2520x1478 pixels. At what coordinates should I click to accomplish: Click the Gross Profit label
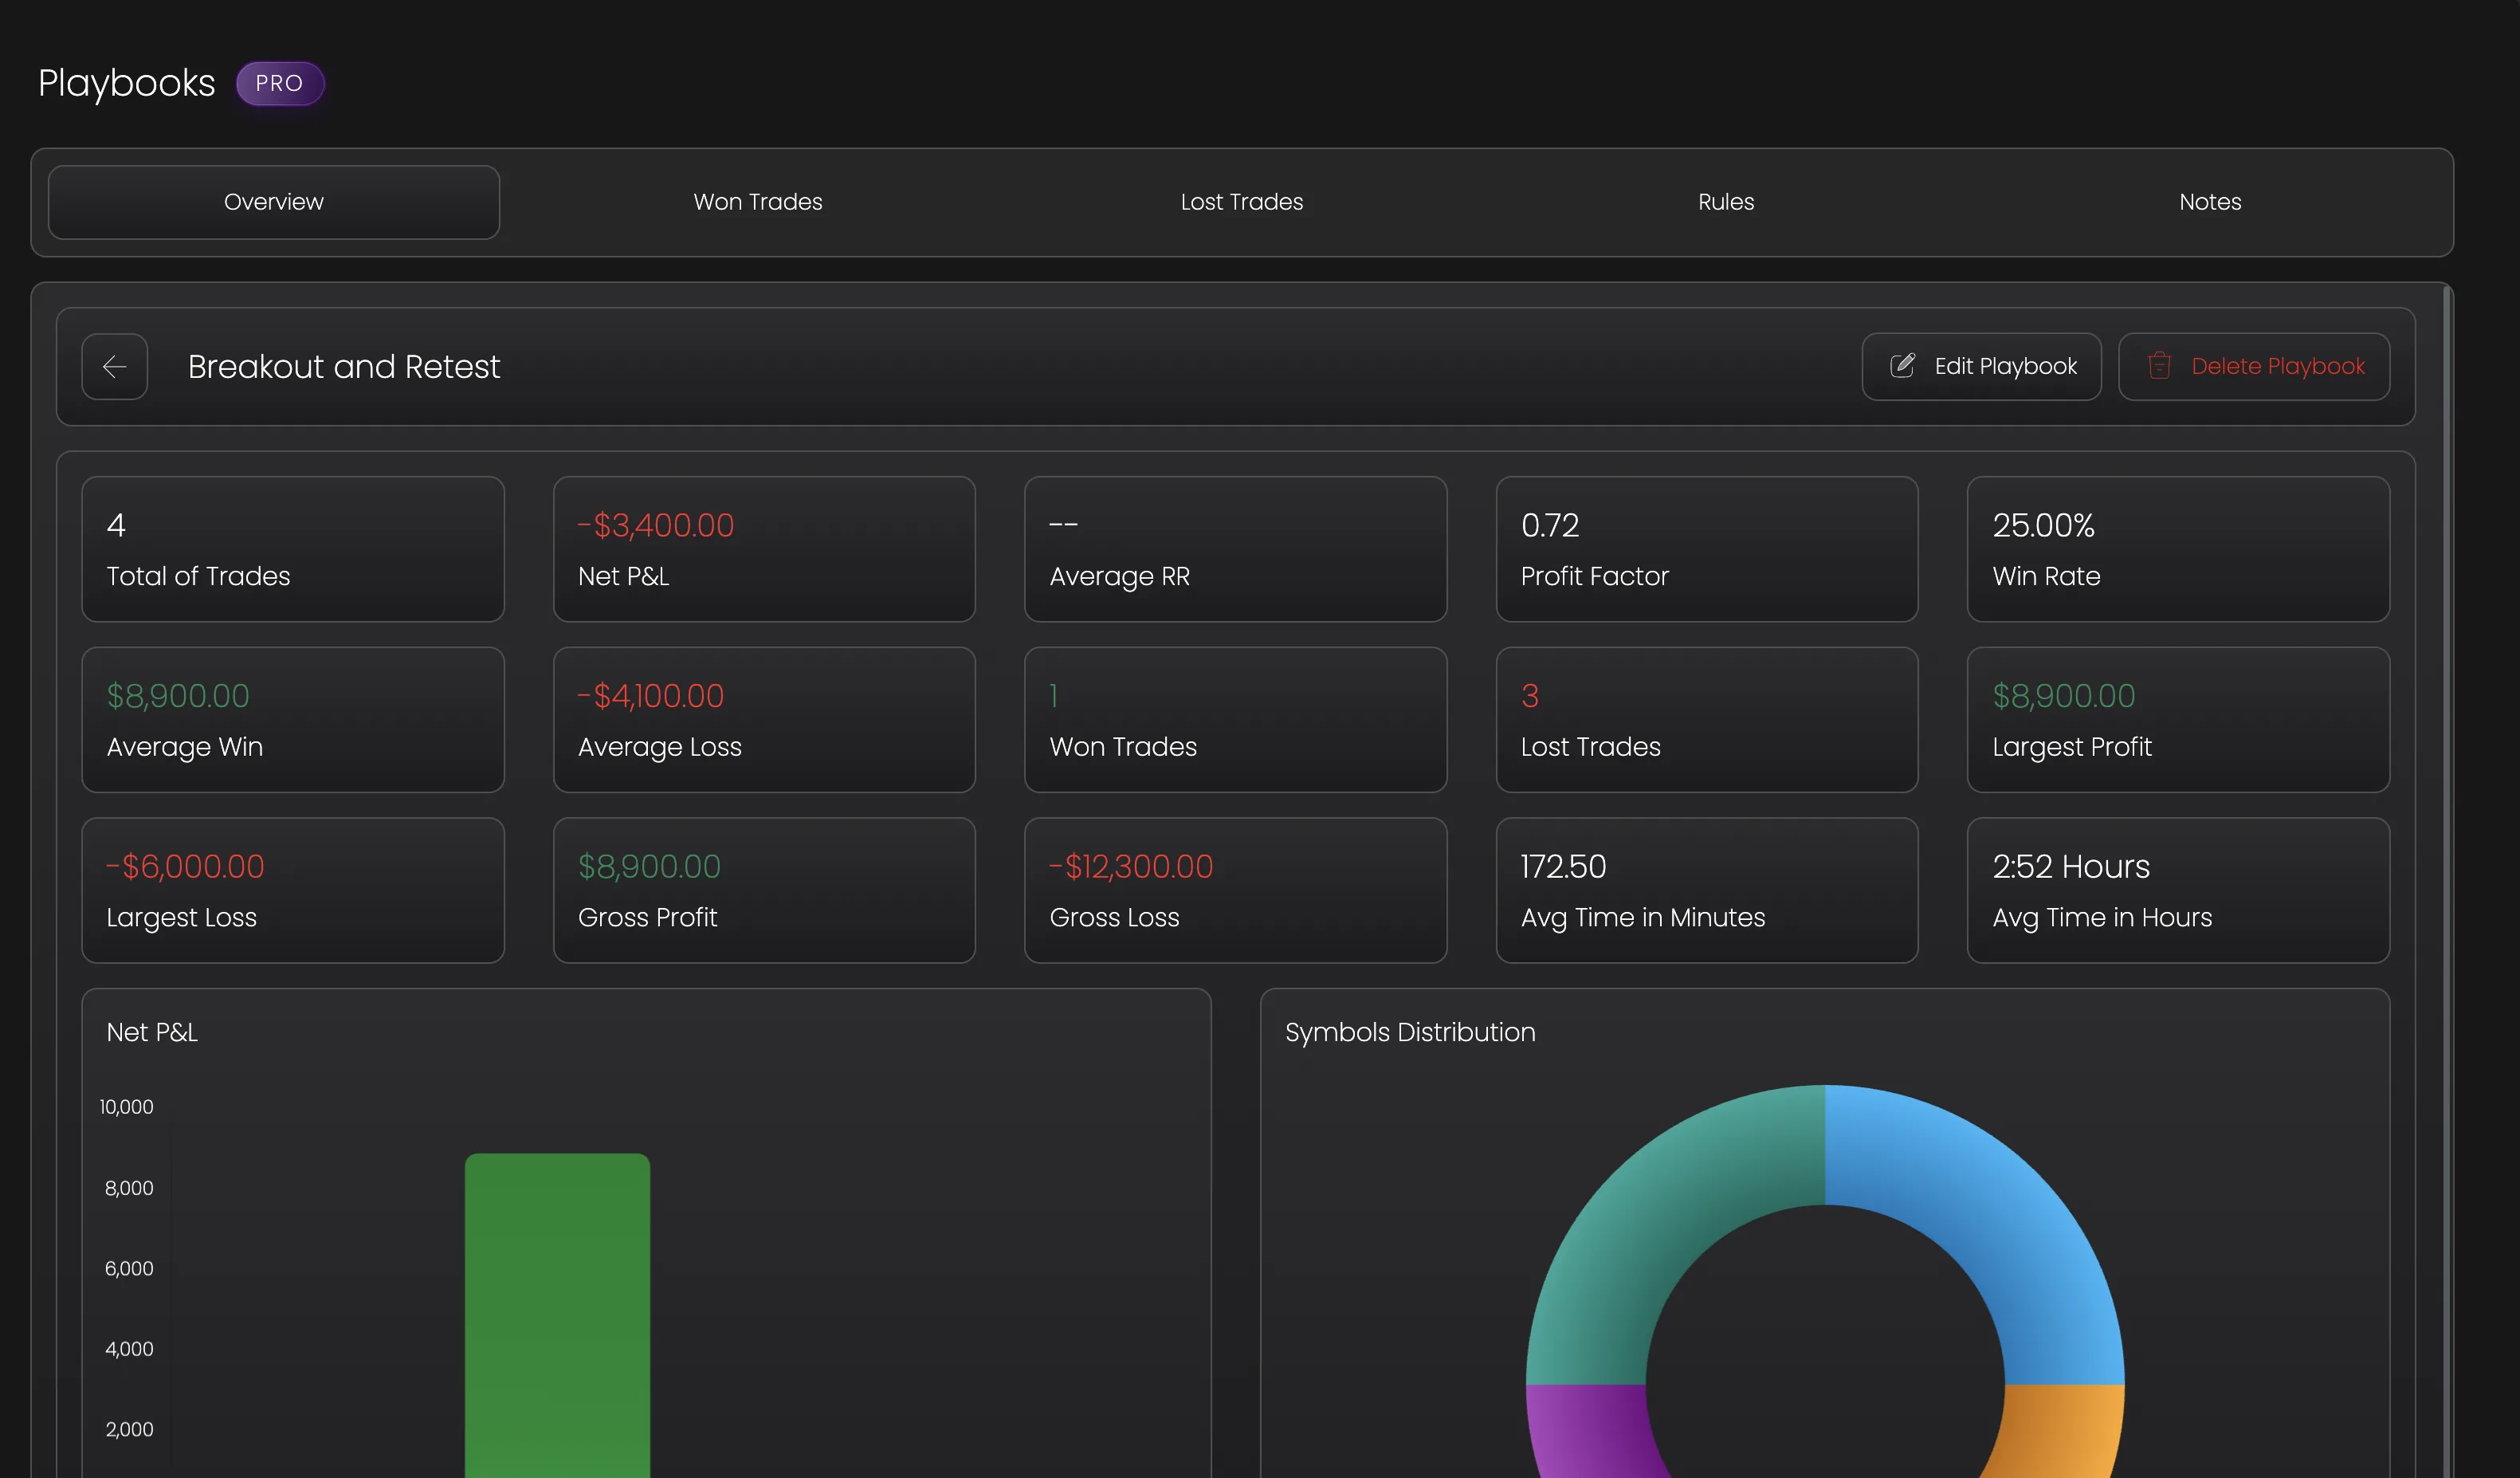647,917
